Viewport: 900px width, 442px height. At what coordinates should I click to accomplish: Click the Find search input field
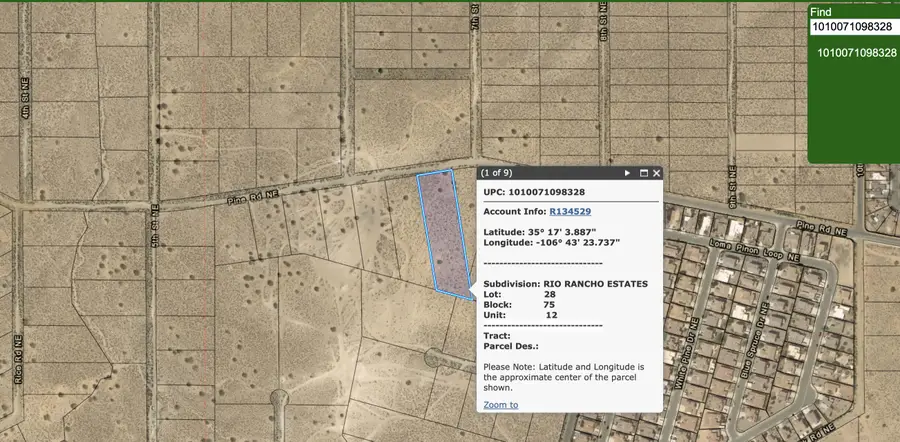click(855, 27)
